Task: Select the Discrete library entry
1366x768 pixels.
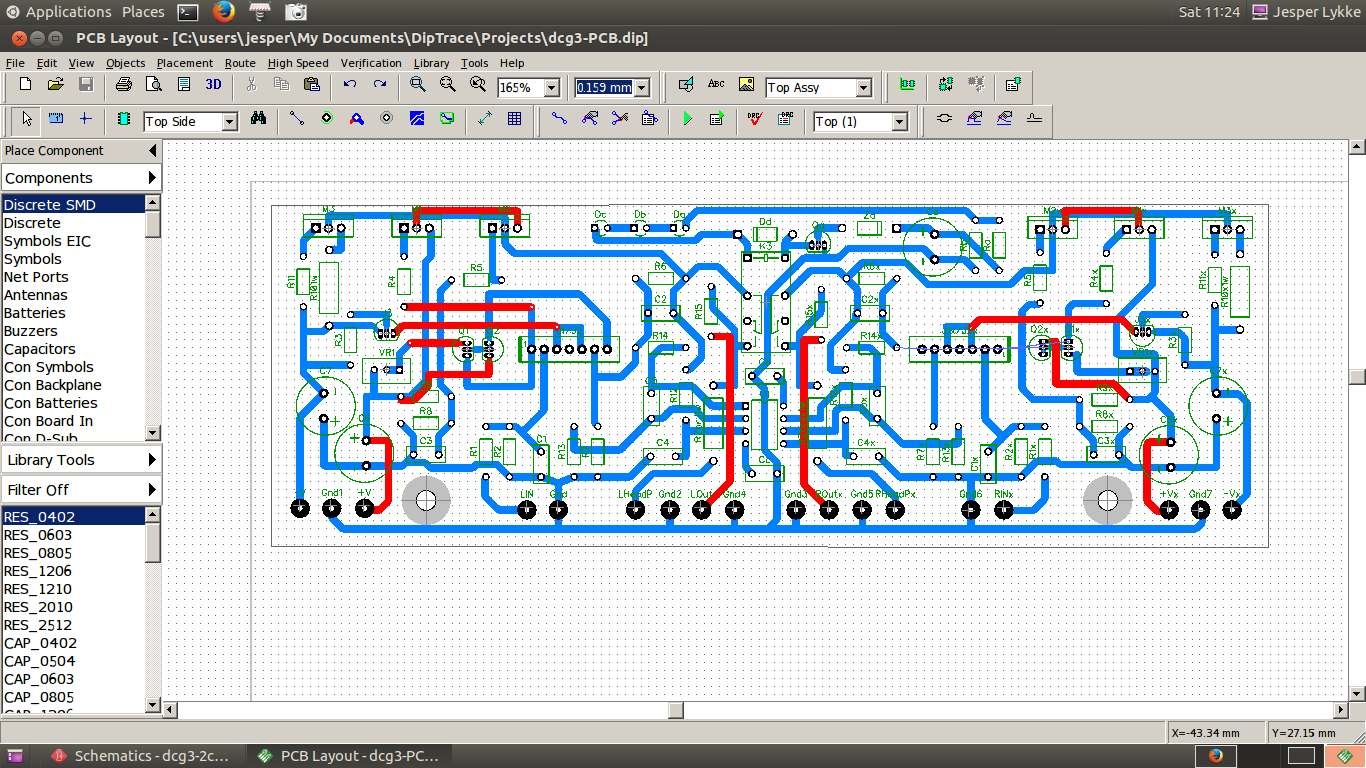Action: pyautogui.click(x=73, y=223)
